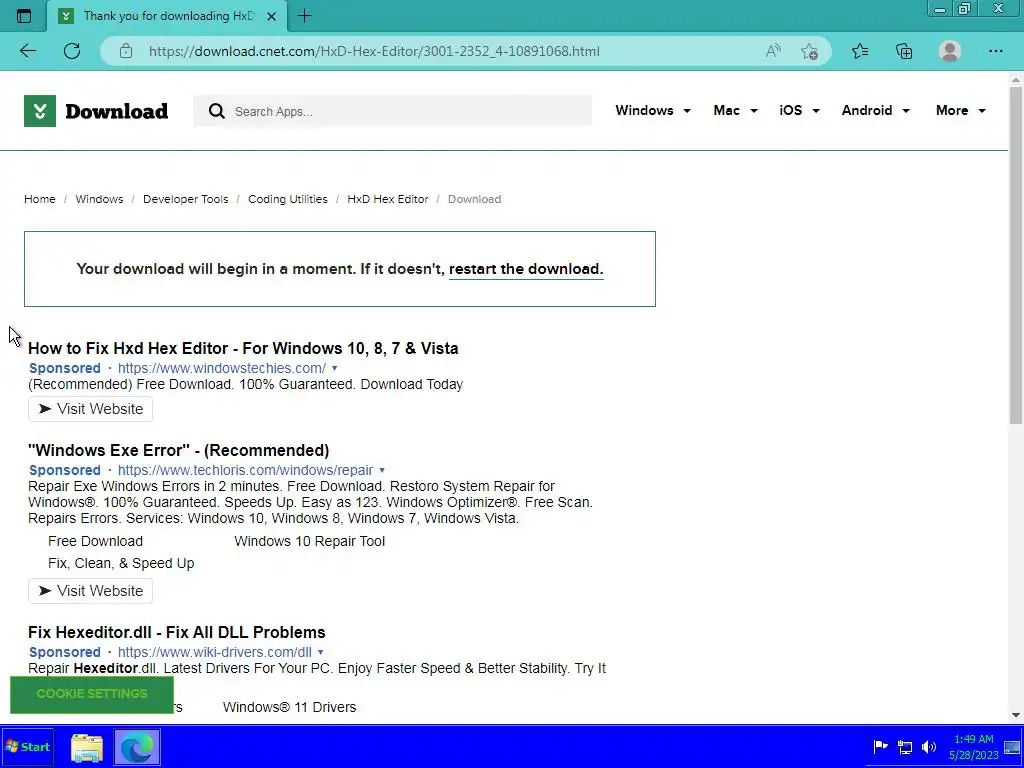Click Free Download ad sitelink
The width and height of the screenshot is (1024, 768).
pyautogui.click(x=95, y=541)
